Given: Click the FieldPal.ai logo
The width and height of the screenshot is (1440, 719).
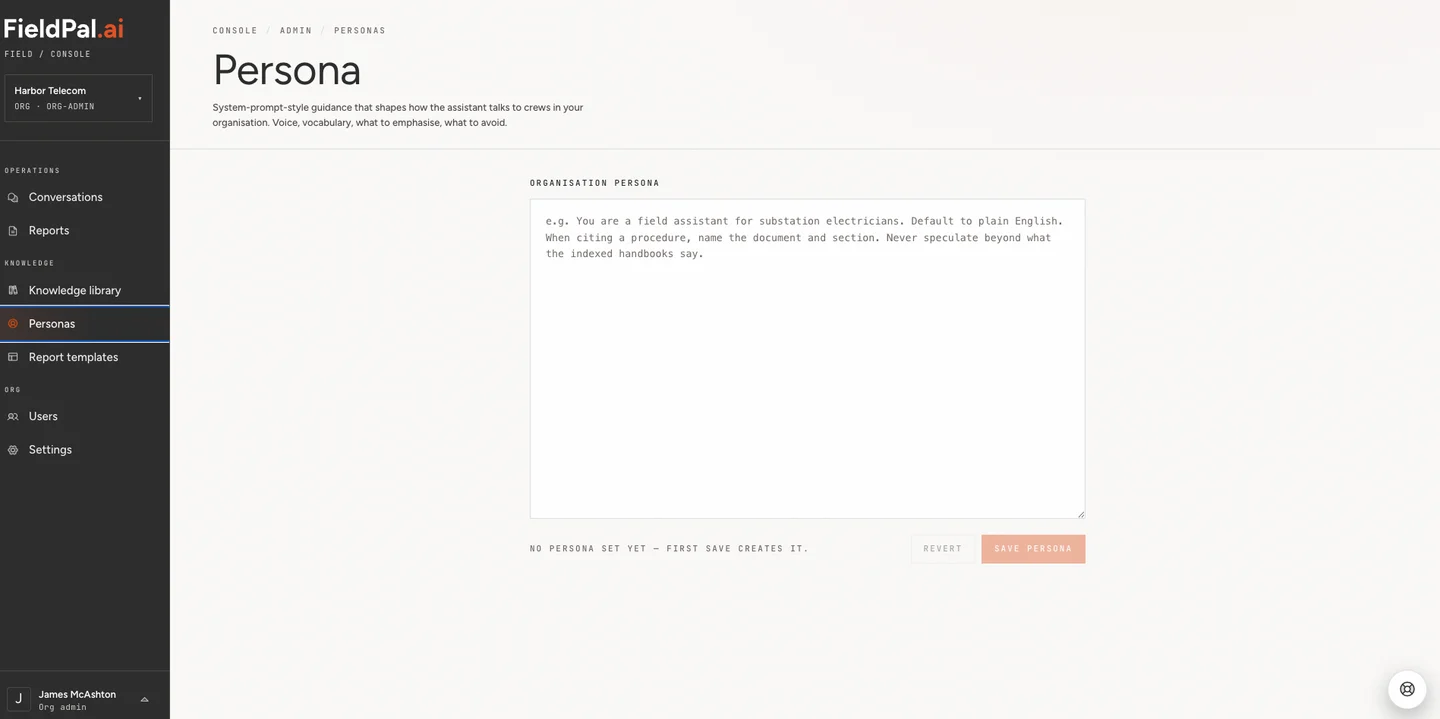Looking at the screenshot, I should pos(64,29).
